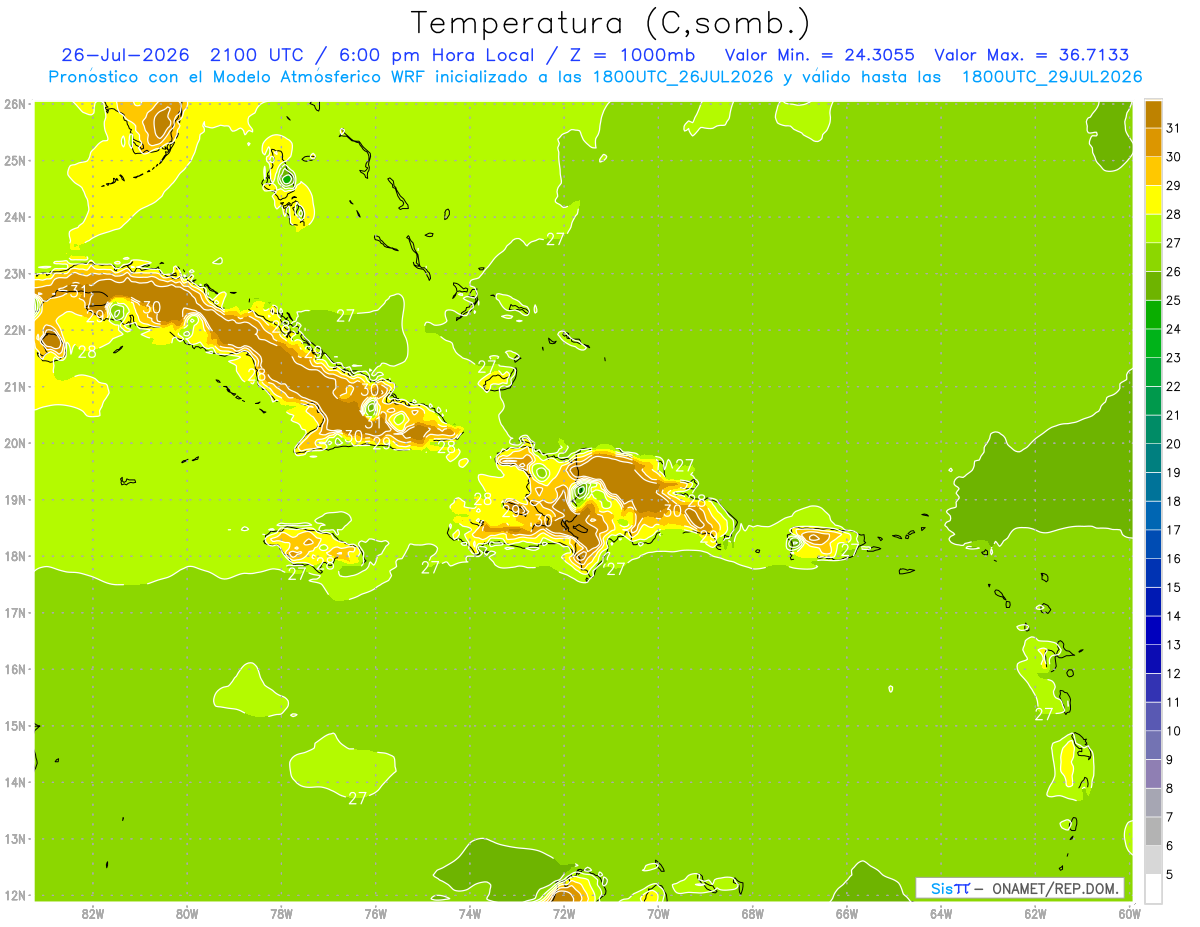Click the color scale legend label '21'
This screenshot has width=1200, height=927.
click(x=1174, y=415)
